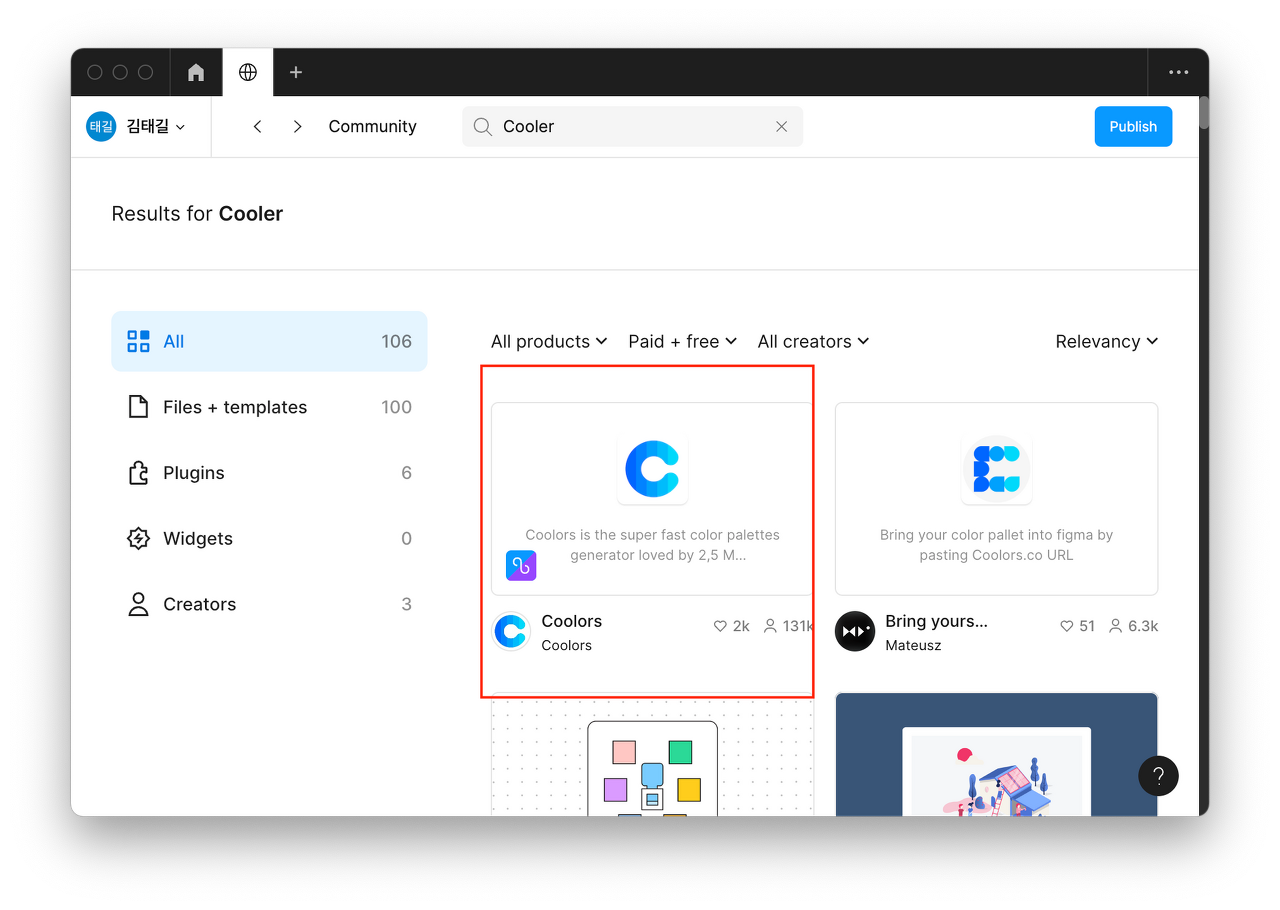Open the house illustration thumbnail

[x=996, y=754]
